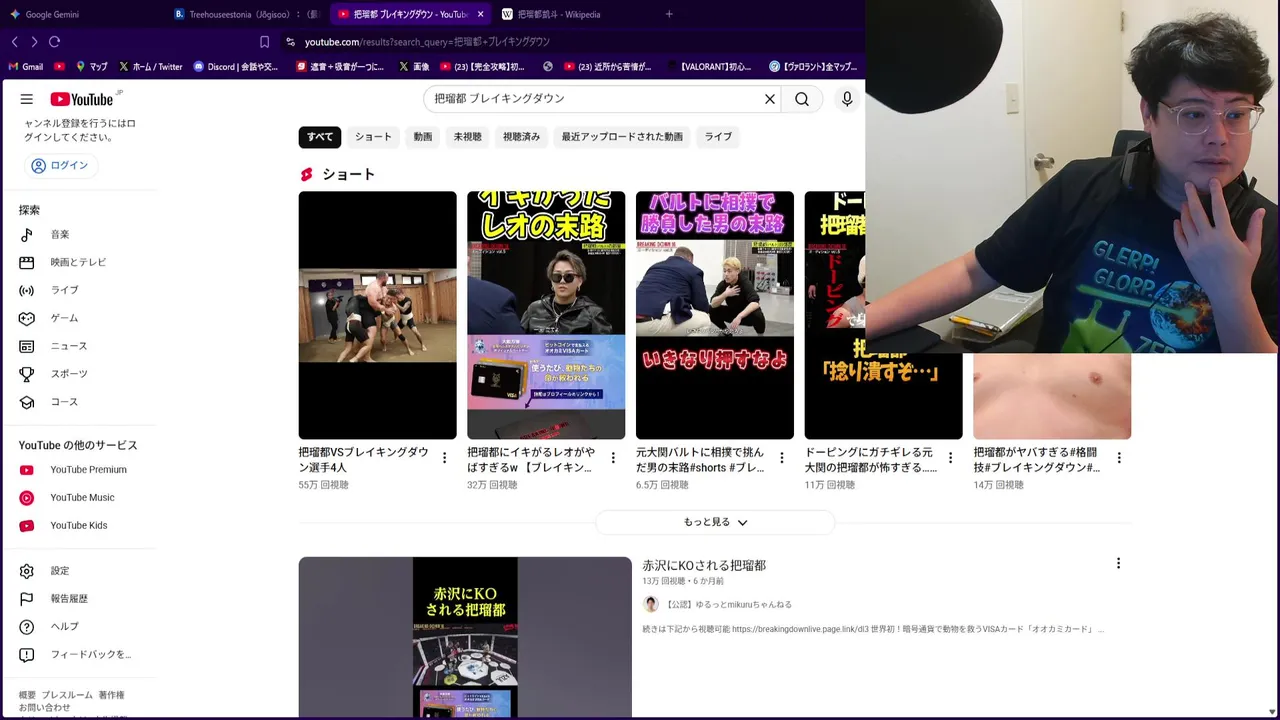Start voice search with the microphone
Screen dimensions: 1280x720
click(847, 99)
